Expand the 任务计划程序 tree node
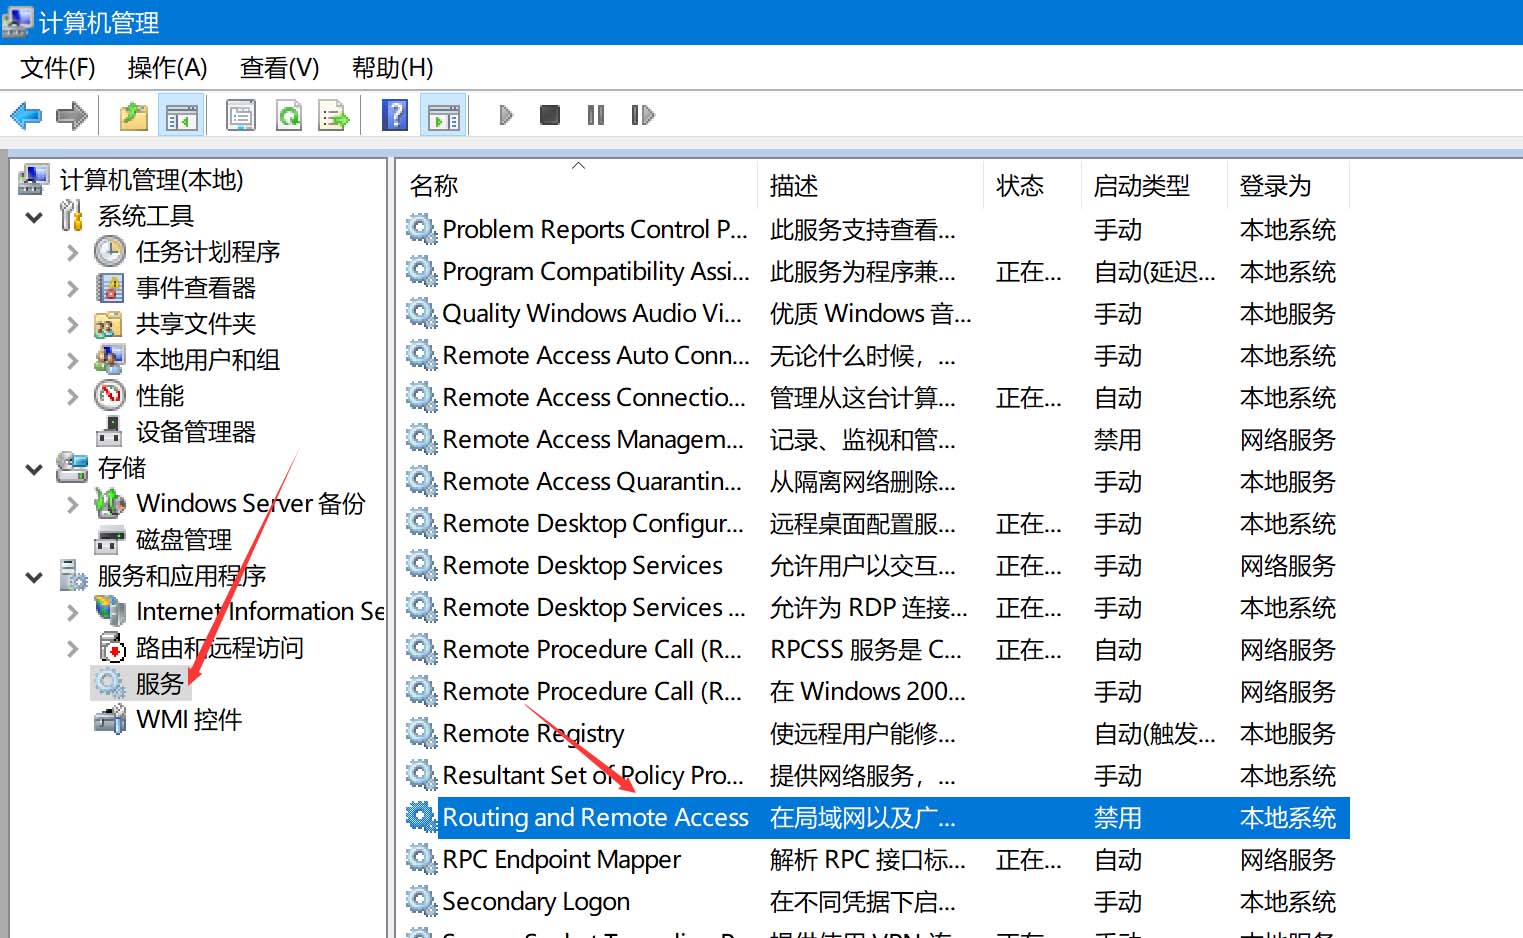 pyautogui.click(x=72, y=253)
